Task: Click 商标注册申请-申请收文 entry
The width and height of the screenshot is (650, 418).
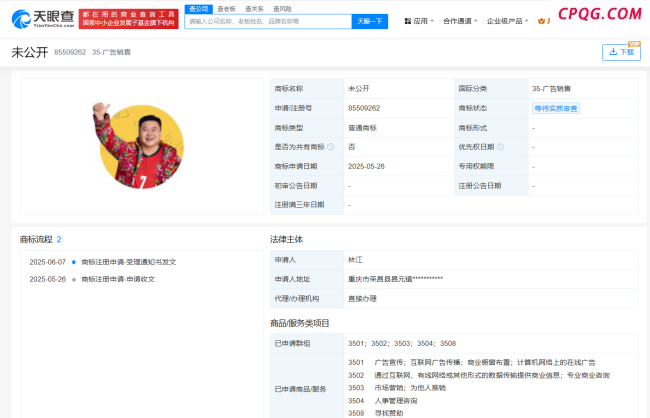Action: coord(118,279)
